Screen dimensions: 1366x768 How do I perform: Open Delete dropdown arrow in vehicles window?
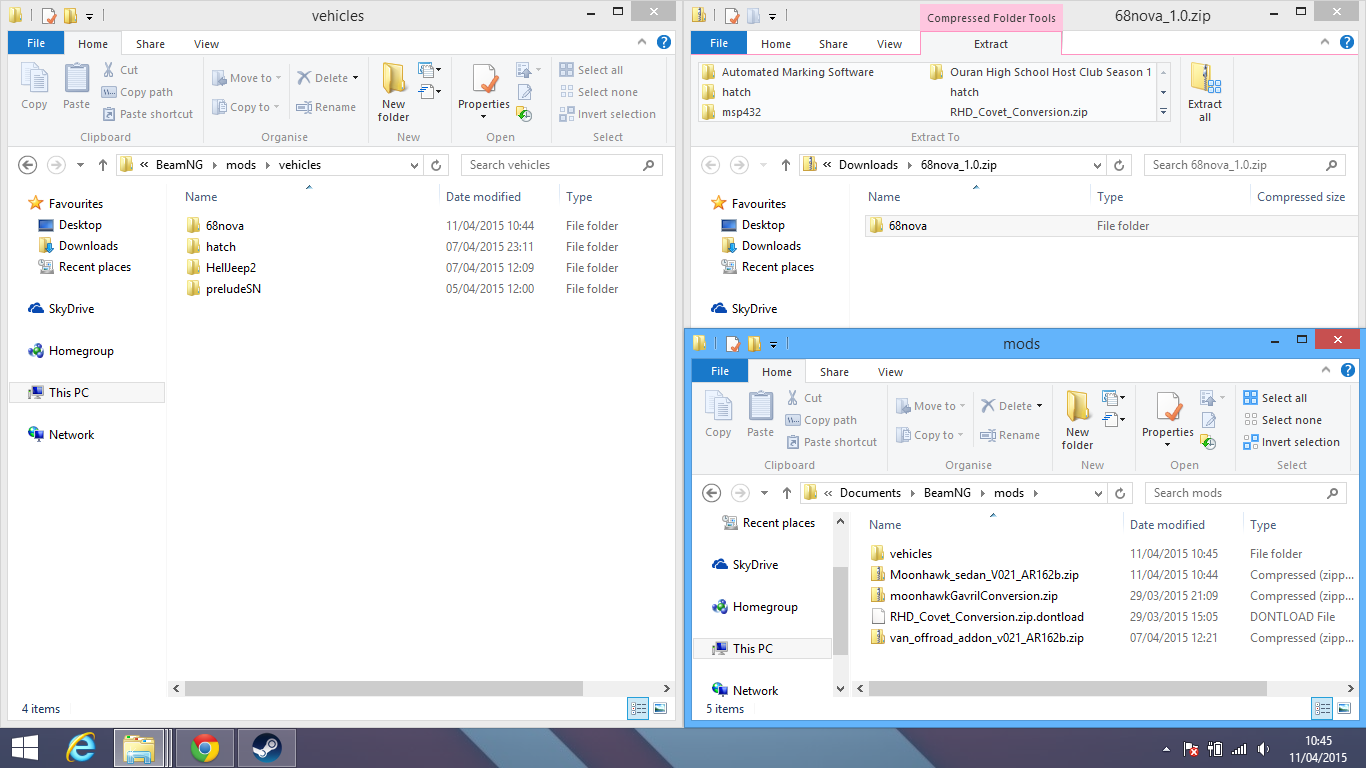tap(355, 78)
